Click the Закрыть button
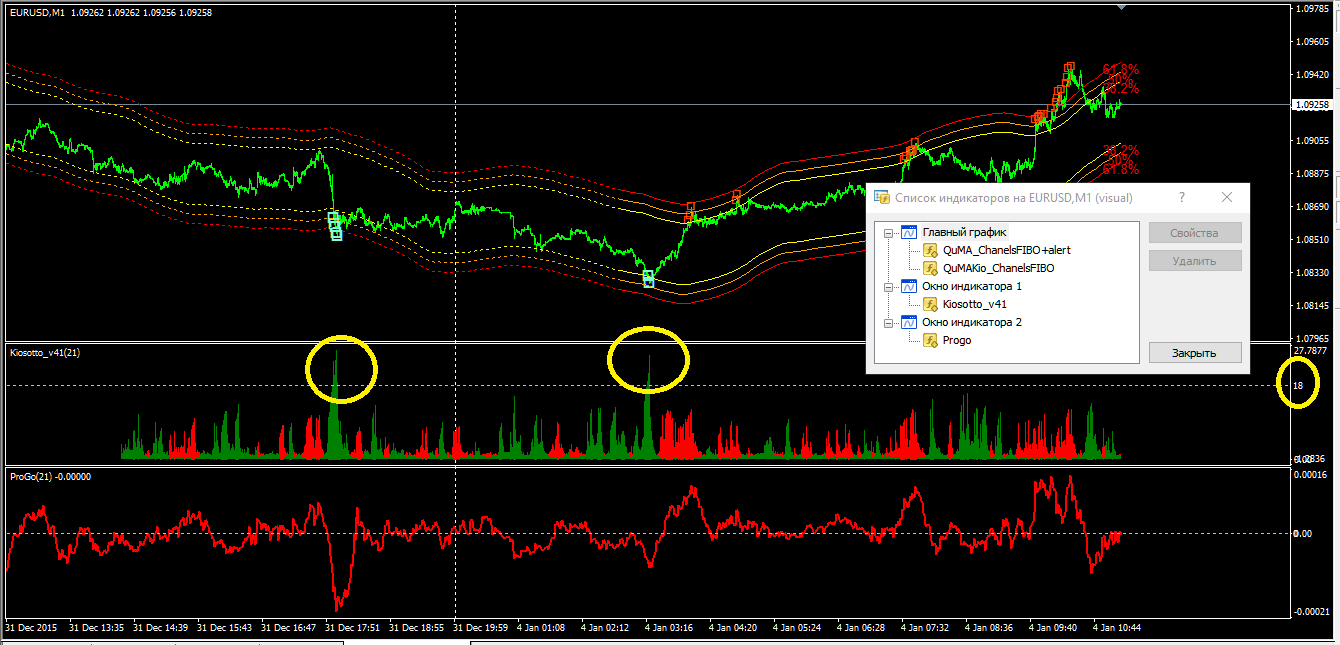 [1195, 353]
